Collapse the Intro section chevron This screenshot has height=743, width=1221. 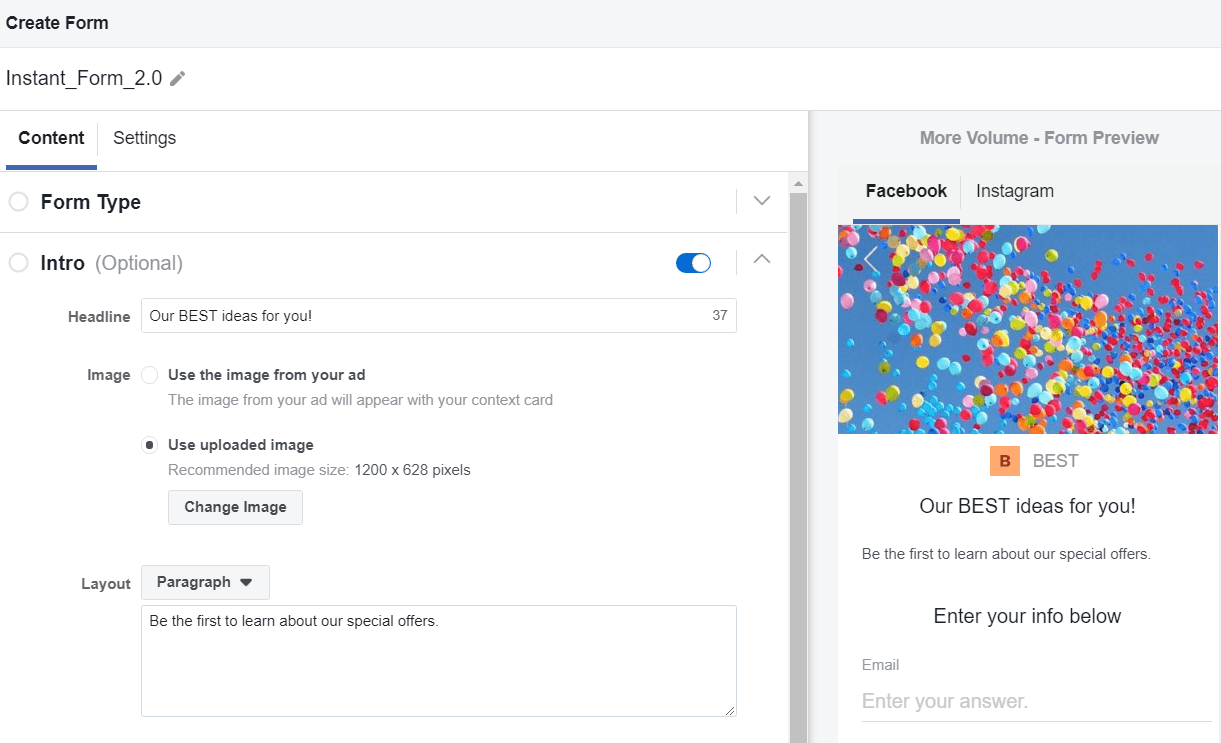click(x=762, y=260)
